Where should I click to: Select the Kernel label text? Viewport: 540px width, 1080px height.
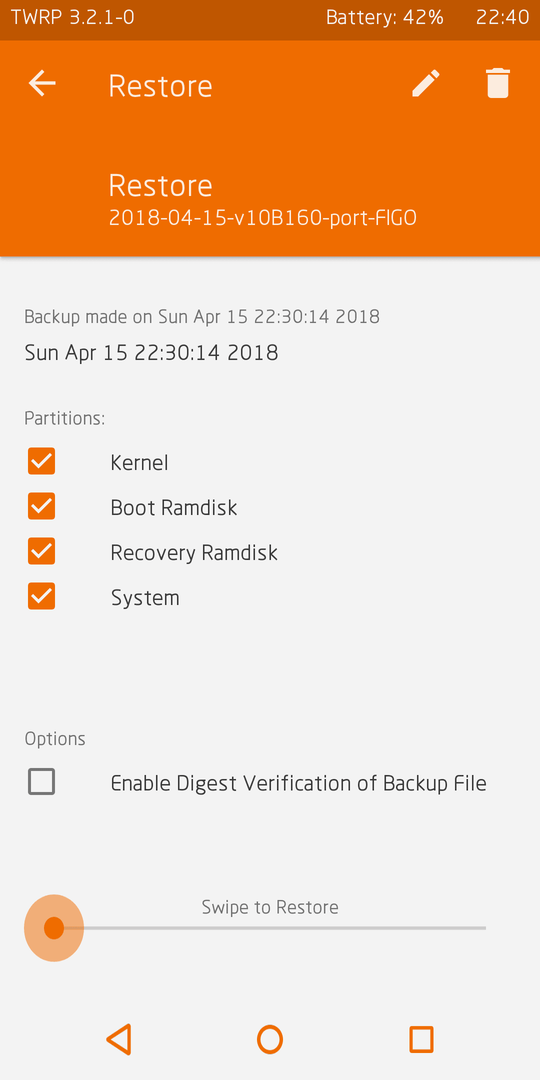pyautogui.click(x=139, y=462)
